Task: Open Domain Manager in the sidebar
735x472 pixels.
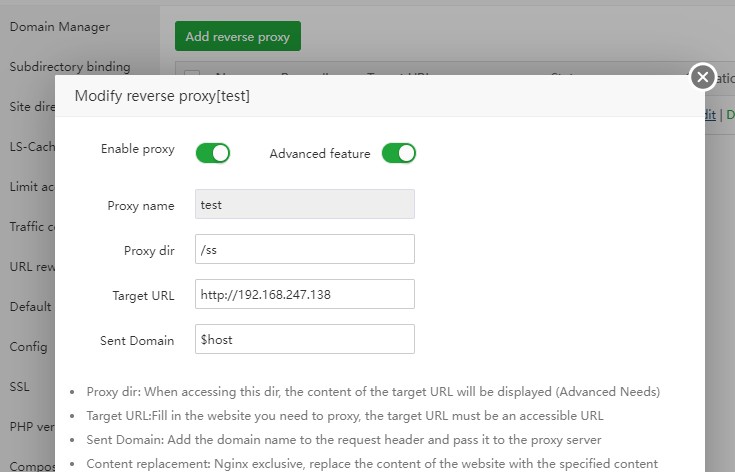Action: (x=60, y=27)
